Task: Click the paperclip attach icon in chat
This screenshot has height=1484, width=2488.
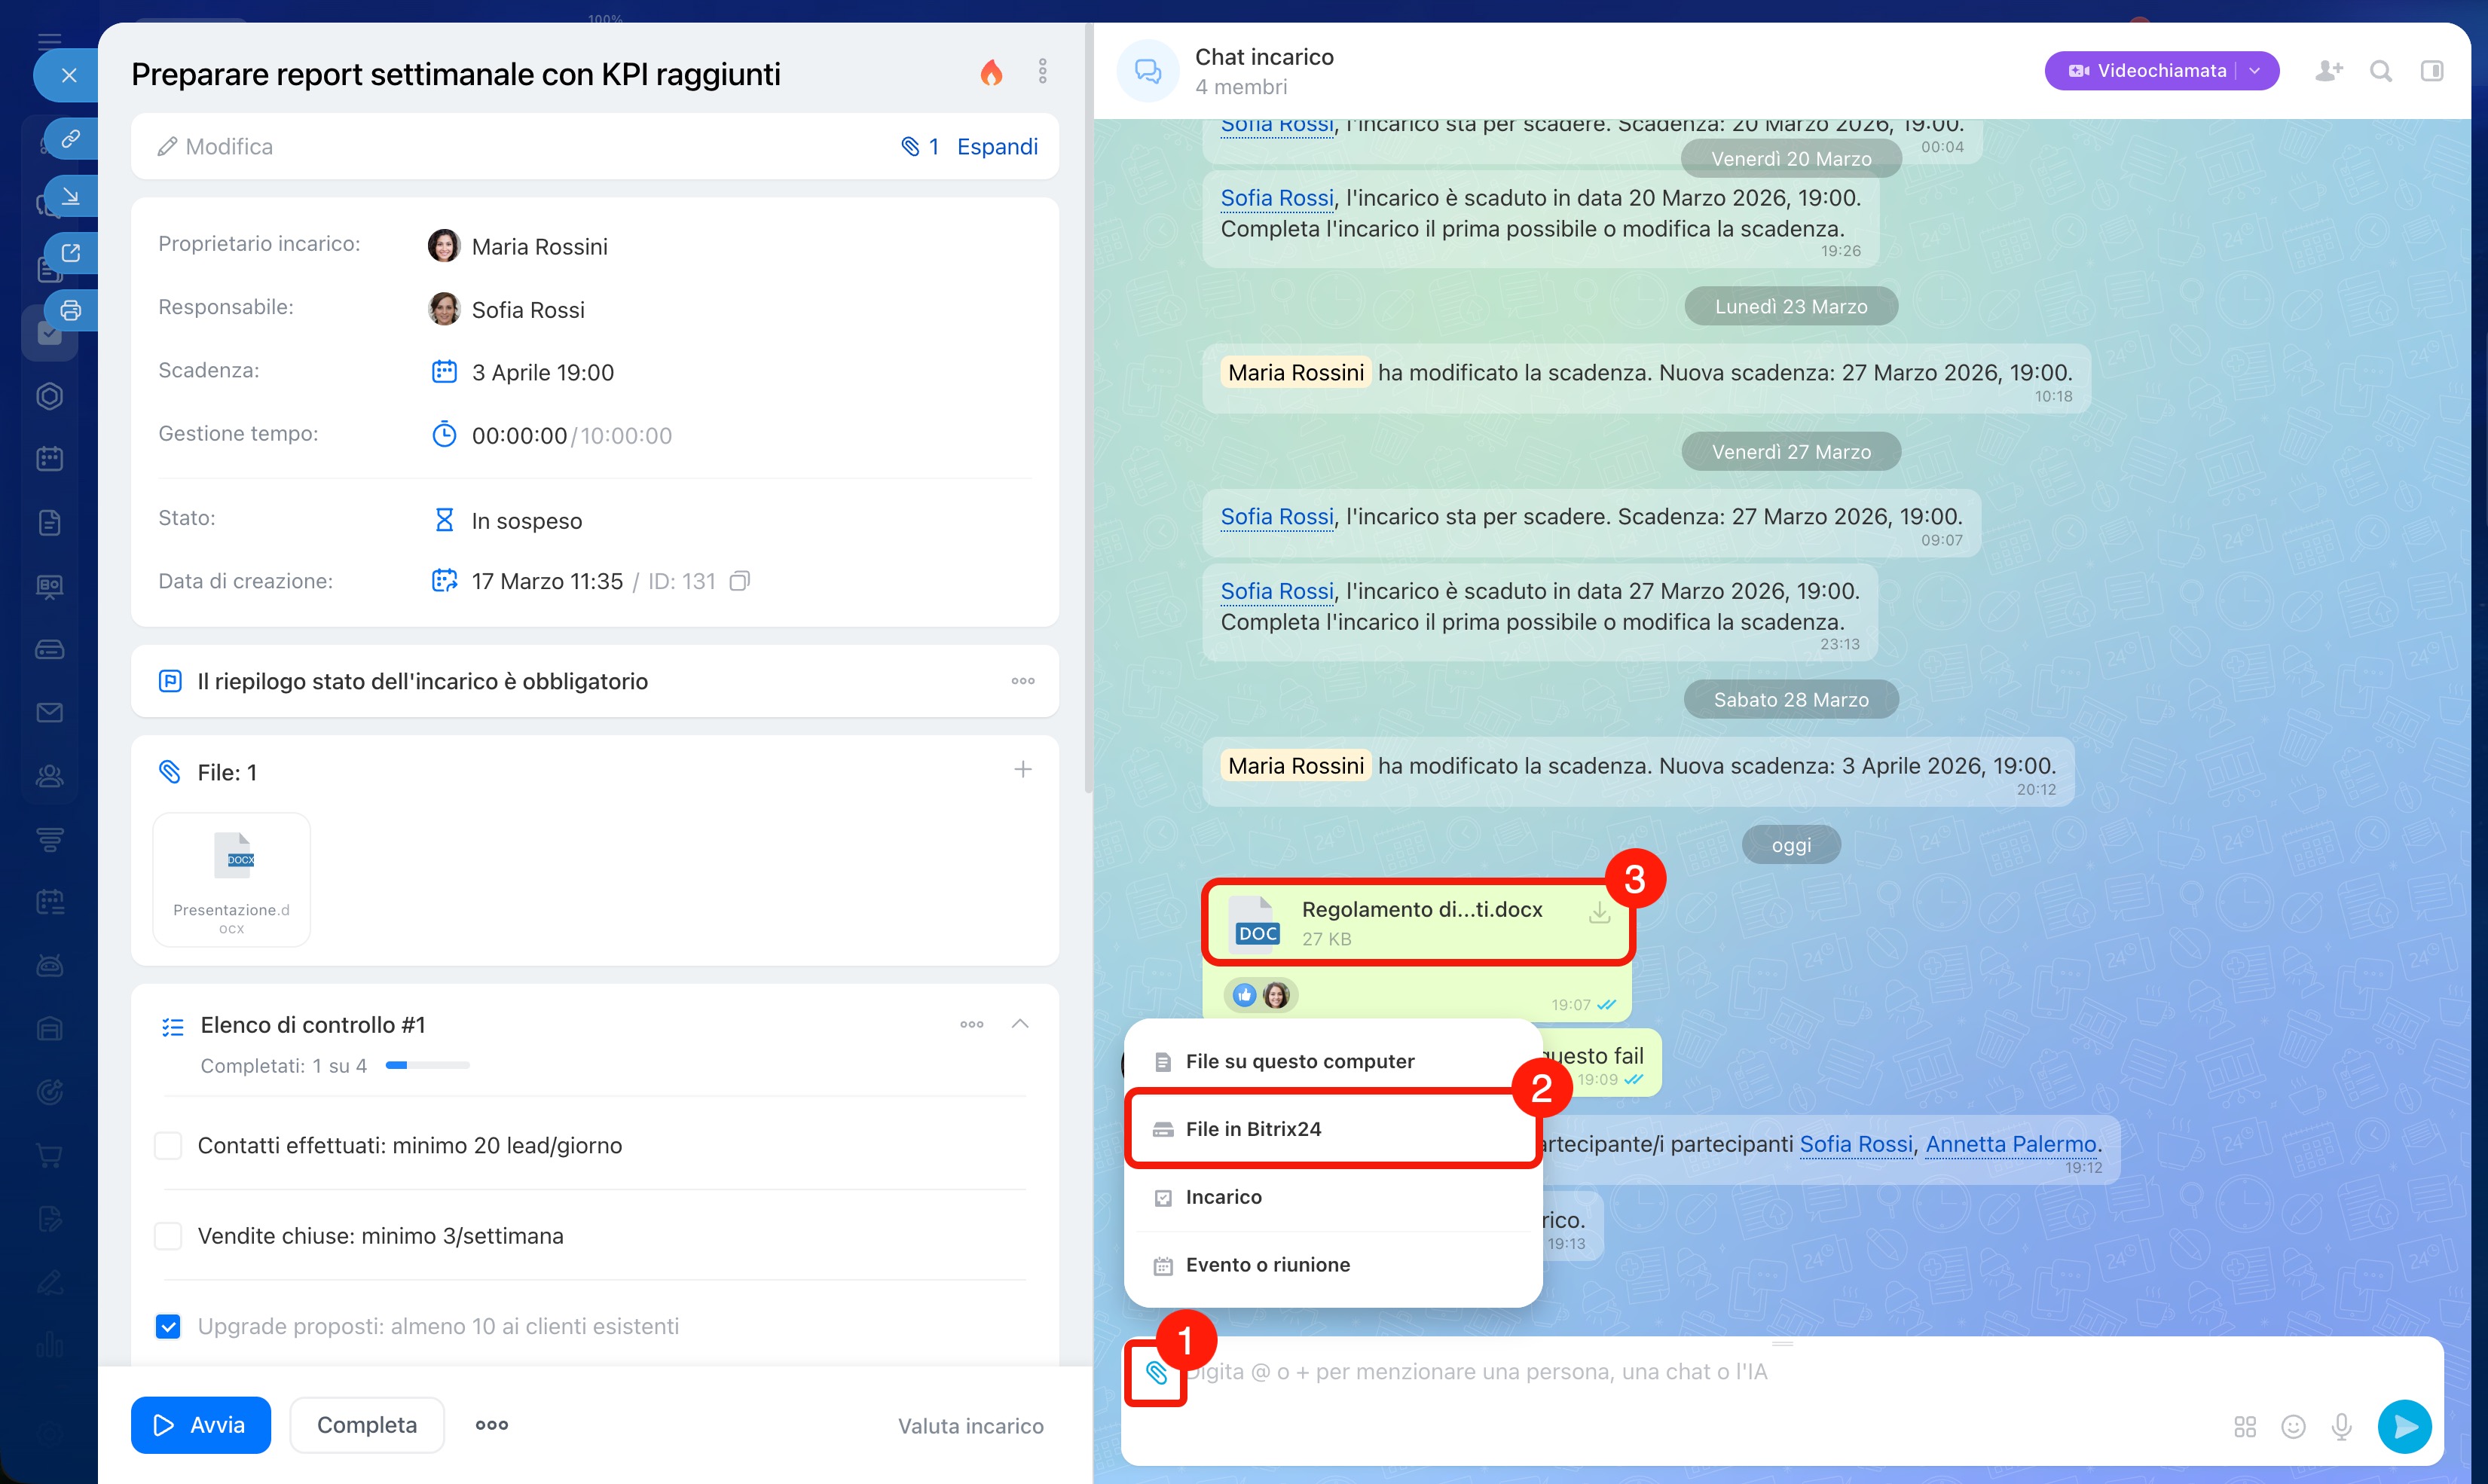Action: (x=1156, y=1373)
